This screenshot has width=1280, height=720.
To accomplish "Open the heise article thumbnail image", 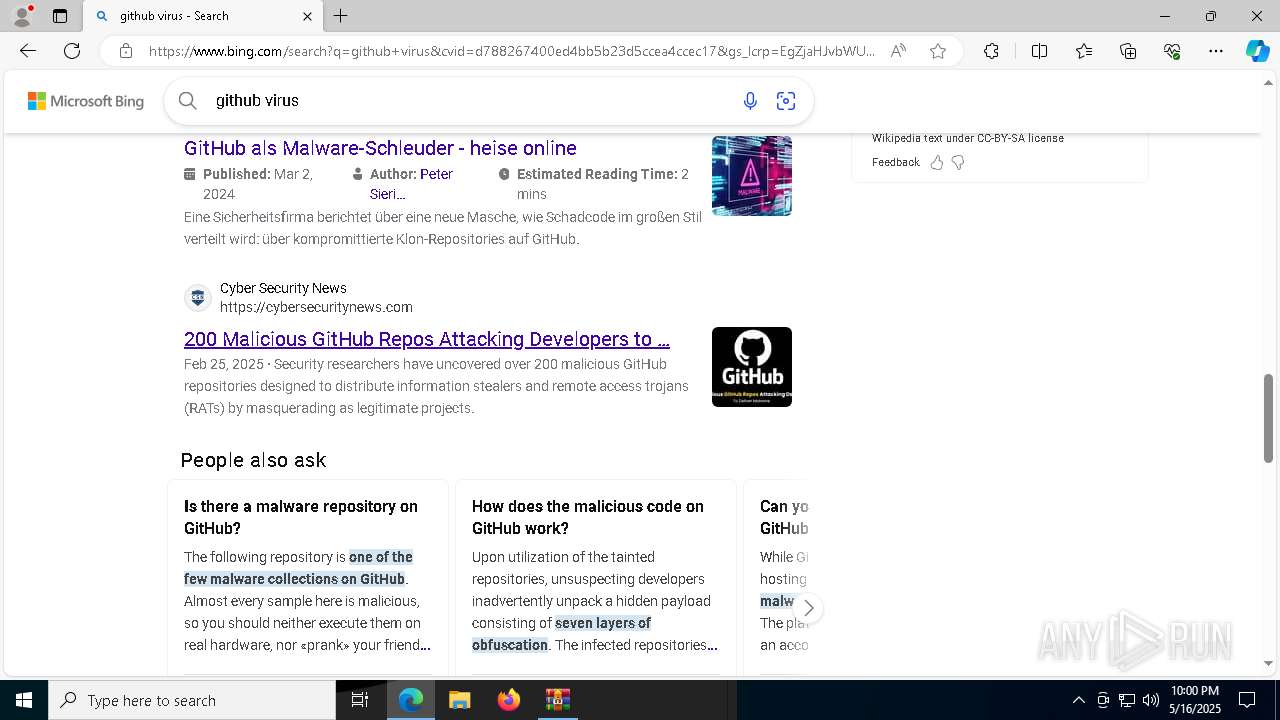I will (x=752, y=176).
